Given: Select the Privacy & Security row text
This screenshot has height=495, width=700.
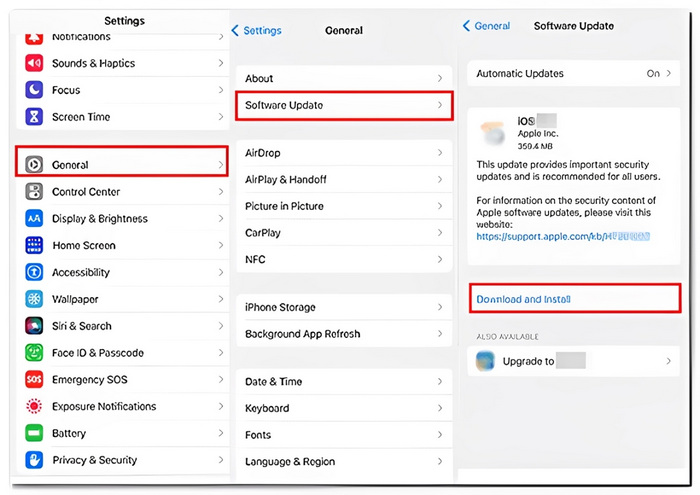Looking at the screenshot, I should [95, 460].
